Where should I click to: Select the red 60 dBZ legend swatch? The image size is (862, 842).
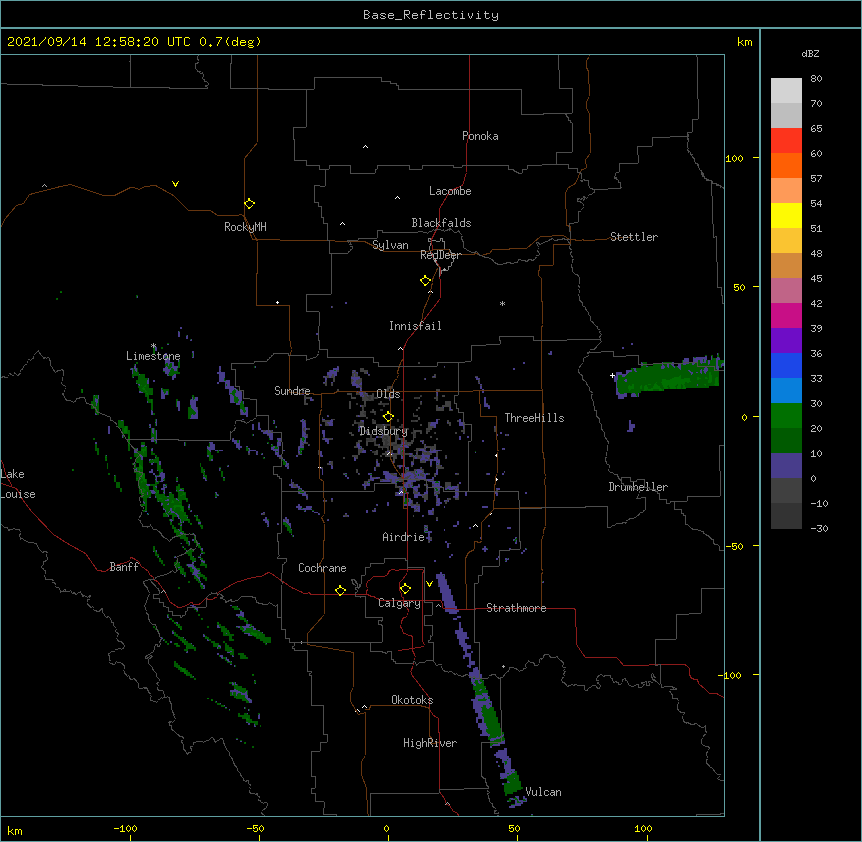pos(786,141)
